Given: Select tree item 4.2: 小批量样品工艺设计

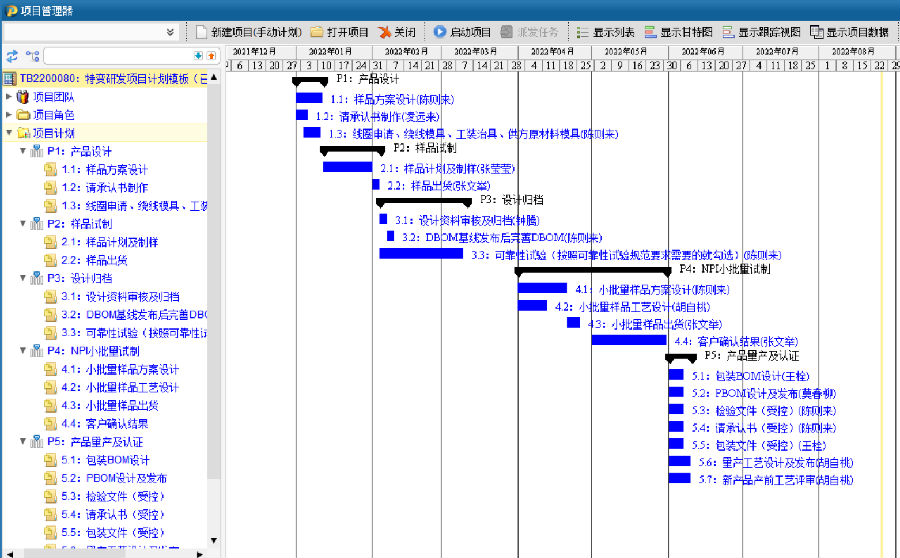Looking at the screenshot, I should tap(120, 387).
